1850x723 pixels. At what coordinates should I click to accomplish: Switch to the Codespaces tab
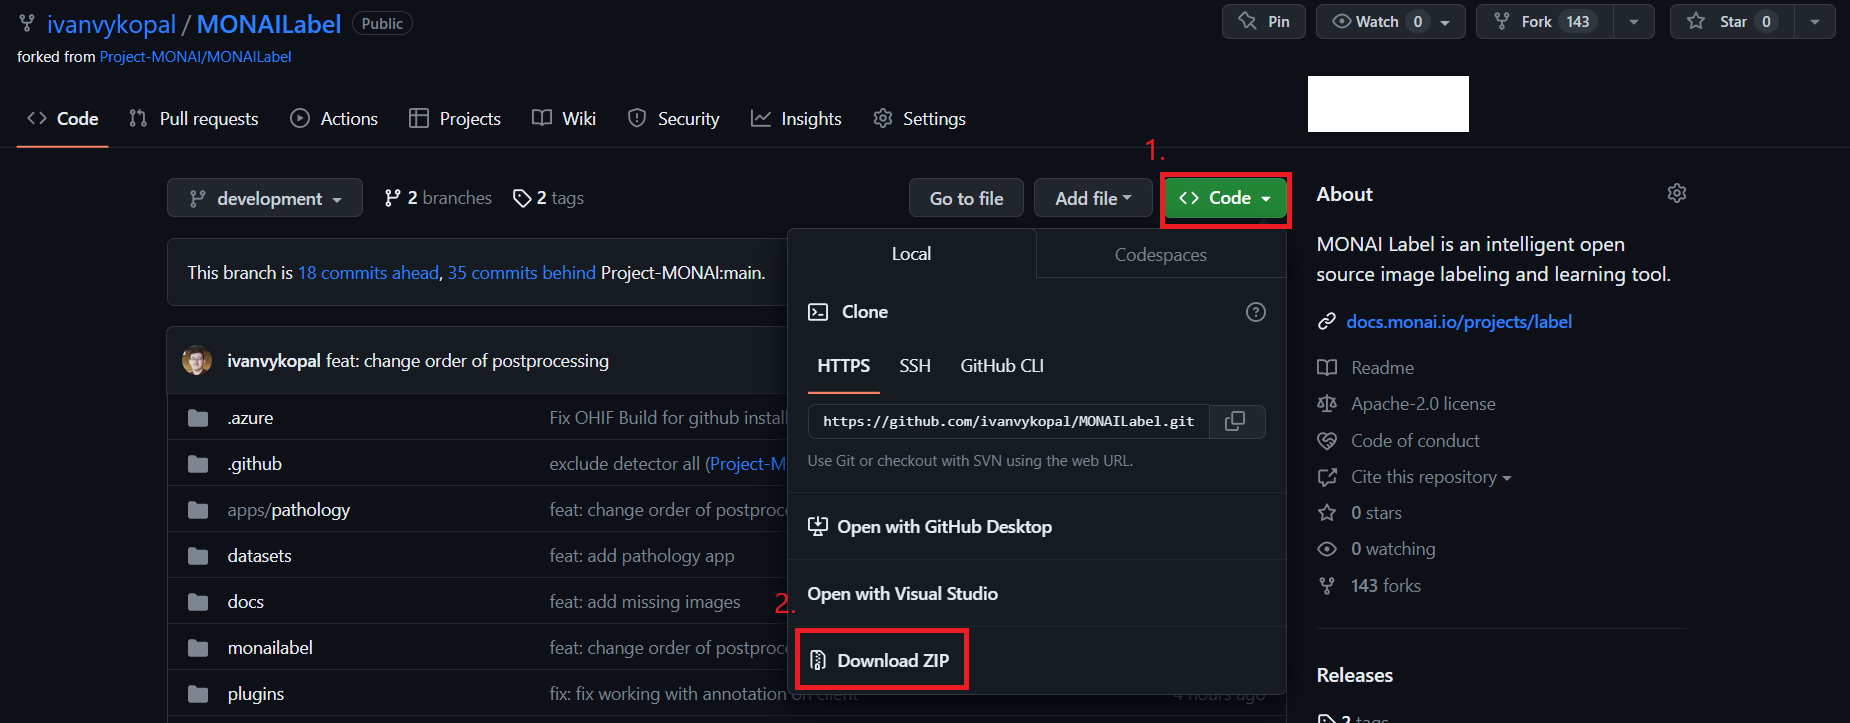tap(1161, 255)
